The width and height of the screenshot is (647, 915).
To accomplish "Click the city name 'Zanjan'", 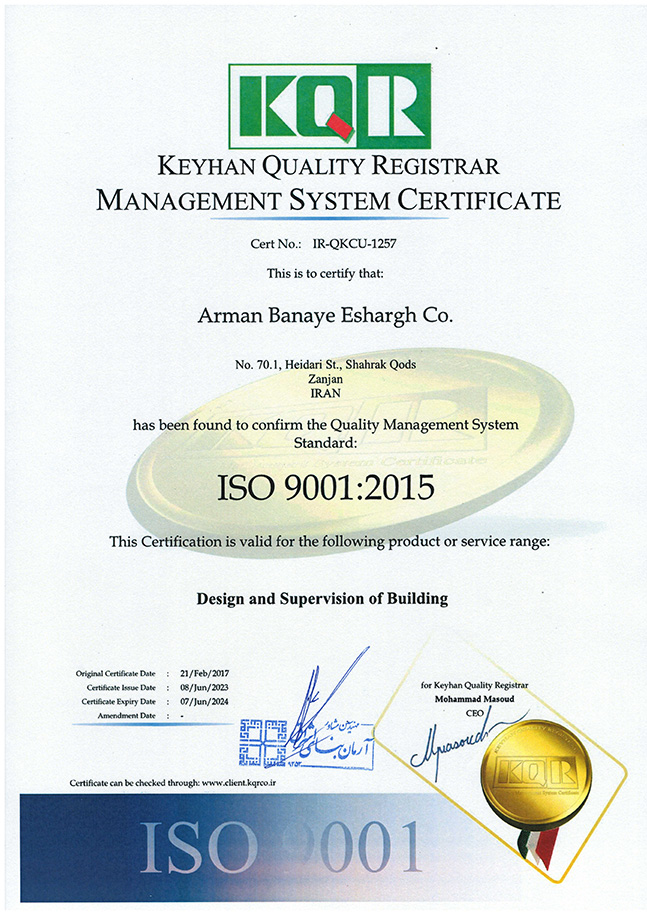I will coord(326,379).
